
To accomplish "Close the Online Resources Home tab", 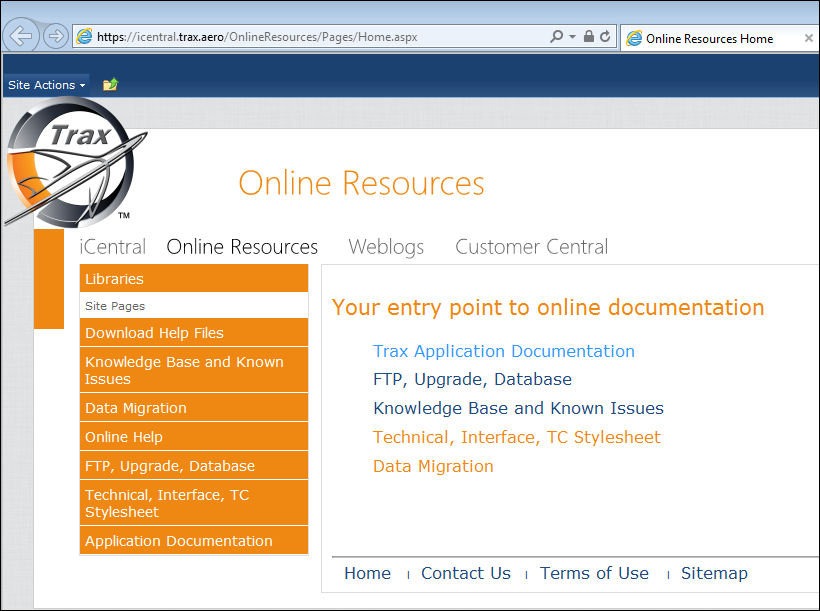I will (x=808, y=38).
